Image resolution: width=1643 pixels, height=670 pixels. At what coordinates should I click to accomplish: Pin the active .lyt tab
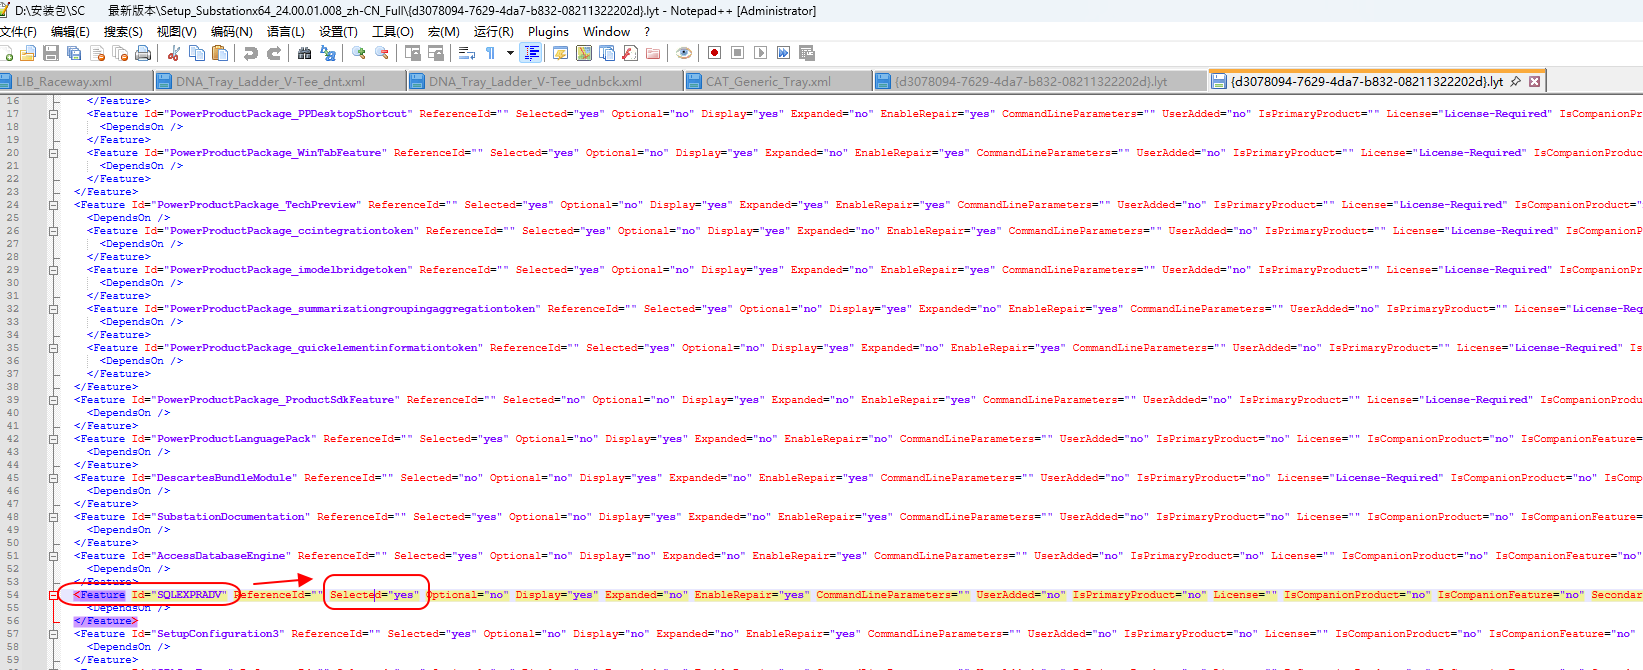coord(1515,81)
